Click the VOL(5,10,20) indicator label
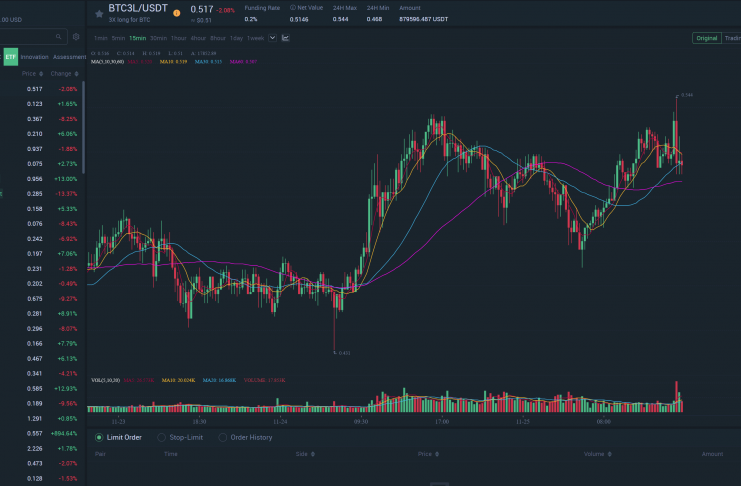The height and width of the screenshot is (486, 741). click(x=105, y=380)
